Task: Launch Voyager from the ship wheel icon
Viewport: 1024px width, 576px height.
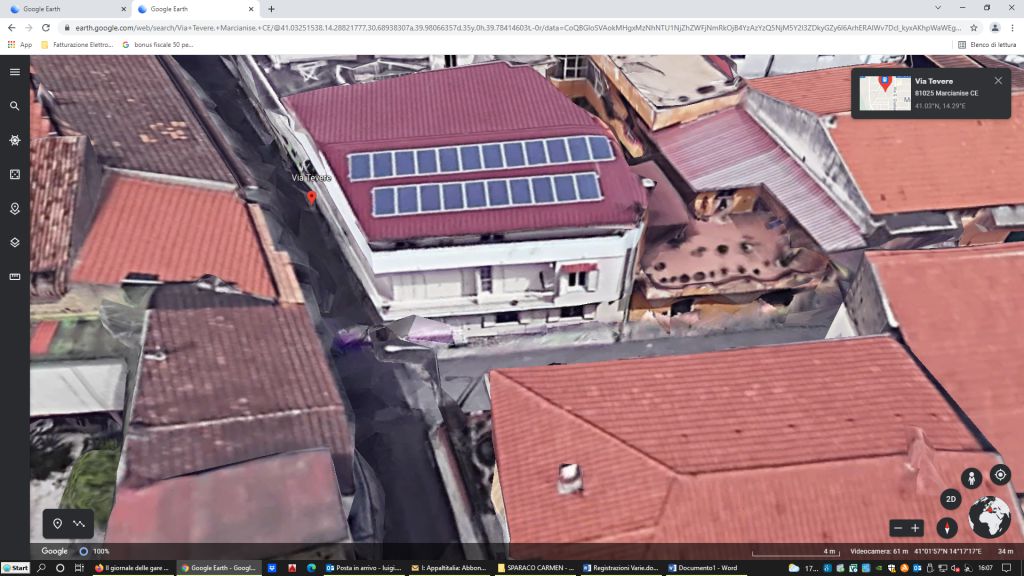Action: click(x=15, y=140)
